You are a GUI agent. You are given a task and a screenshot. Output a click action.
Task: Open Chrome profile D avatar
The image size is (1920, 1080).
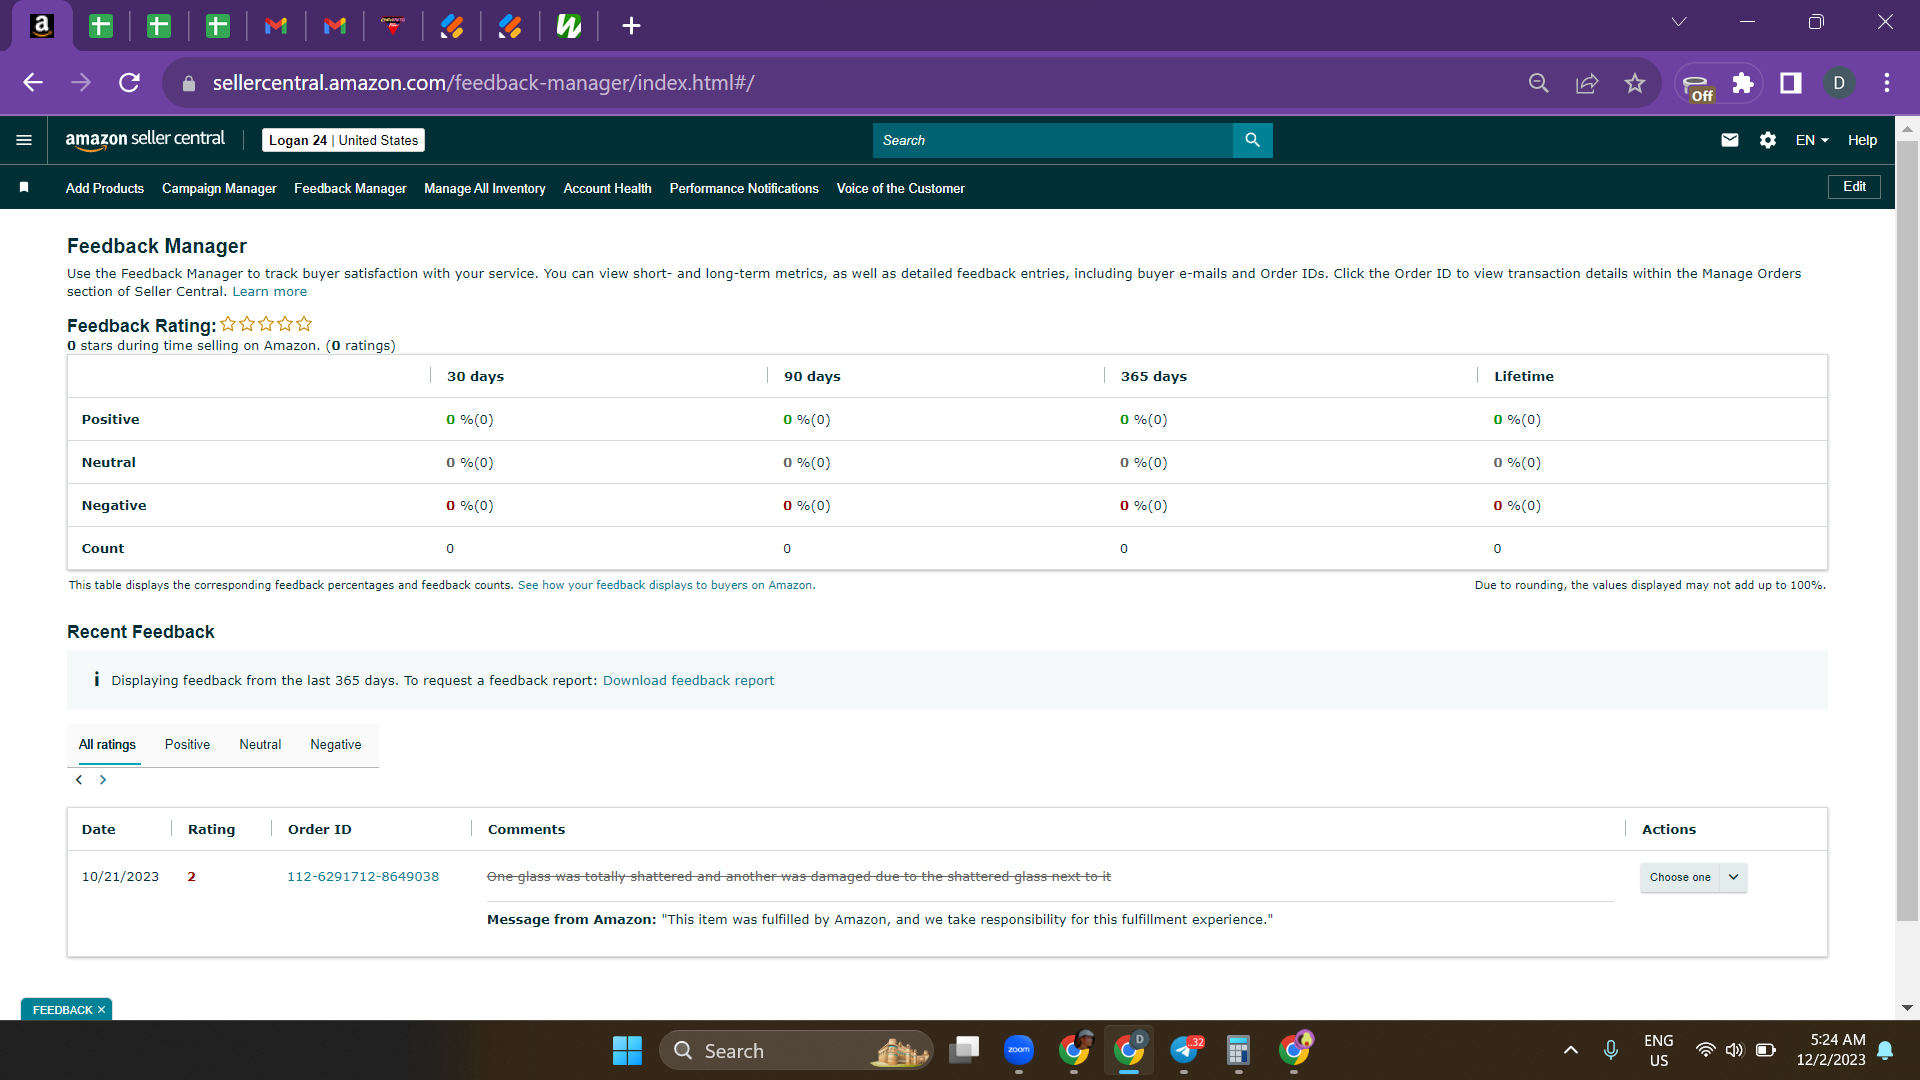(x=1839, y=83)
